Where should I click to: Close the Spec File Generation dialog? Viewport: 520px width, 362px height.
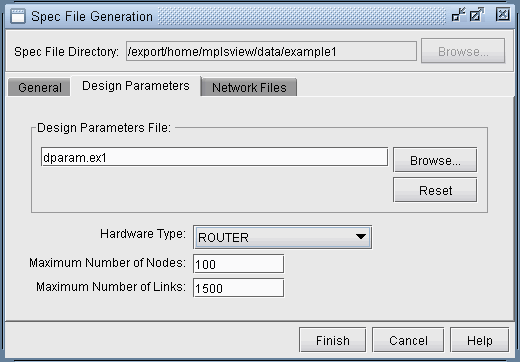(502, 15)
